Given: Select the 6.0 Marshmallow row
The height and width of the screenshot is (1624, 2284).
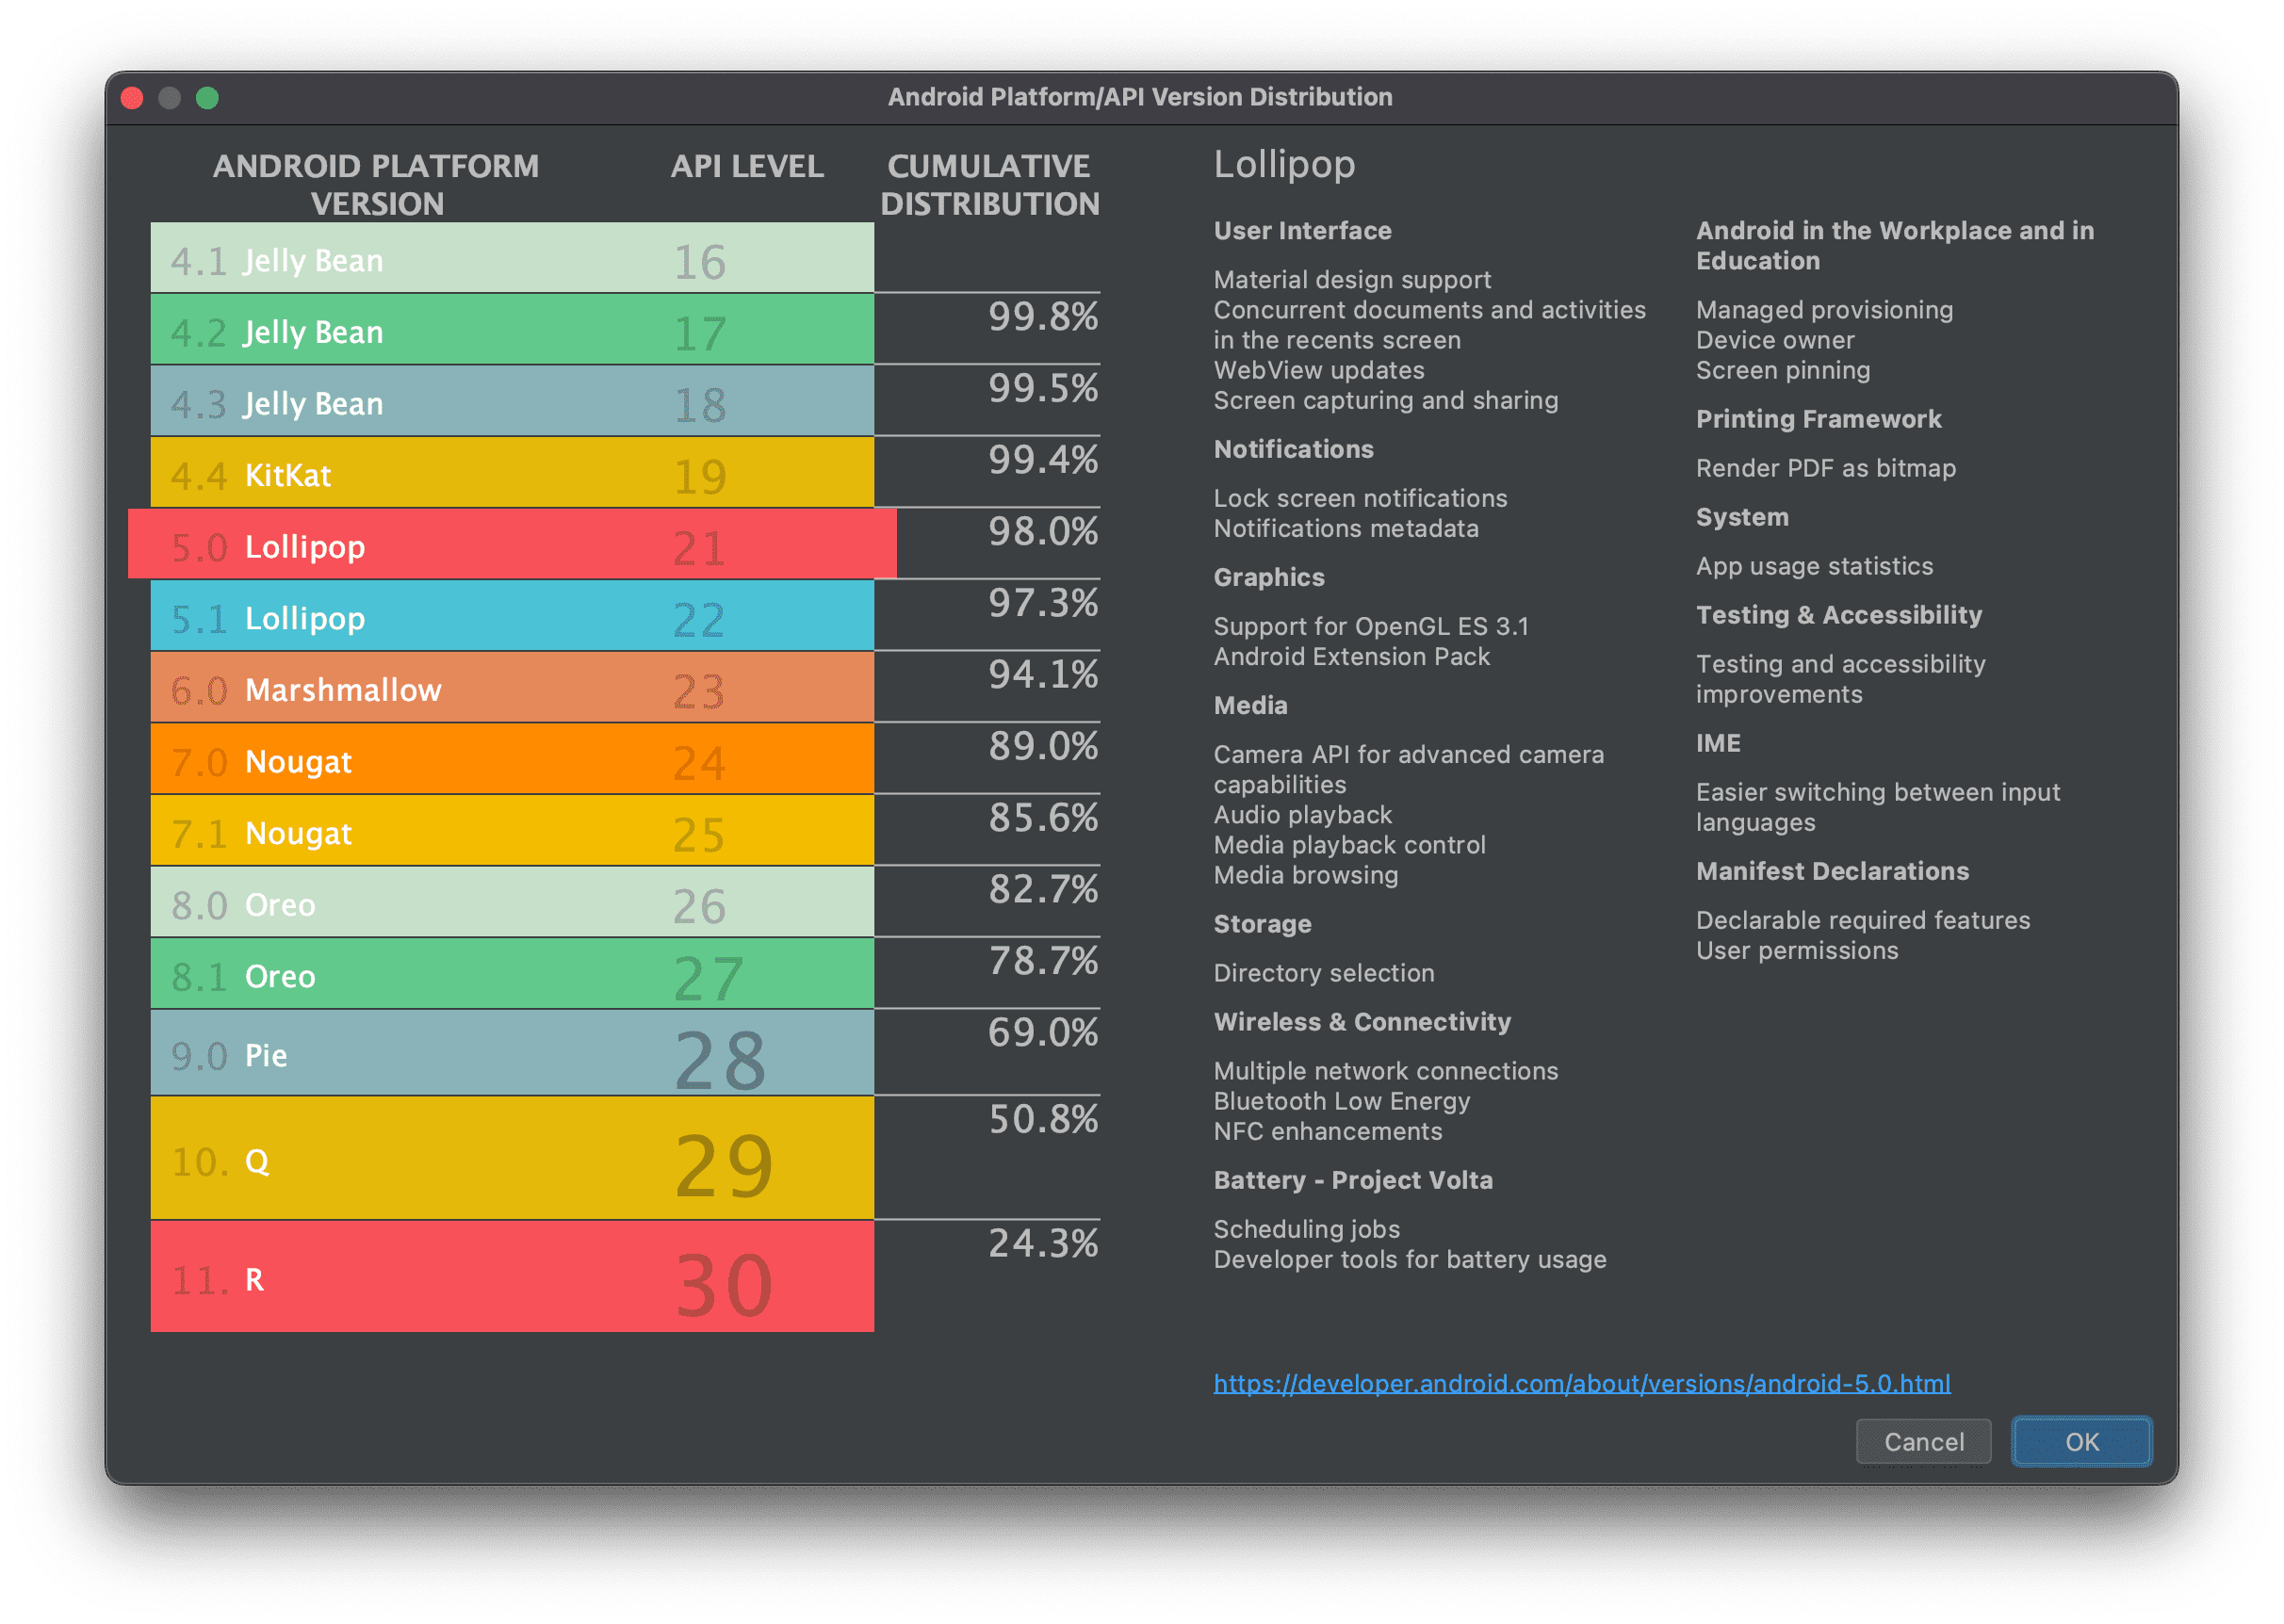Looking at the screenshot, I should (511, 689).
